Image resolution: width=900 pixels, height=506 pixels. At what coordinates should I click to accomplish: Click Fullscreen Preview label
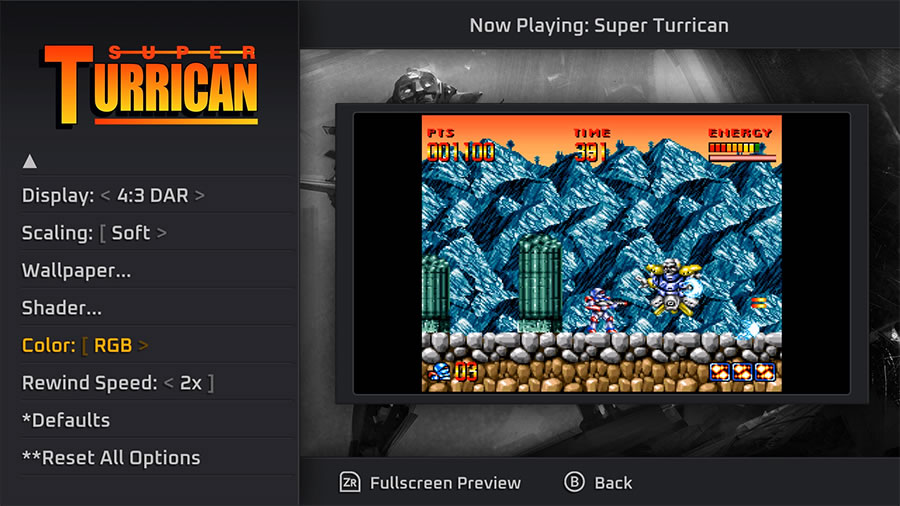click(x=445, y=483)
